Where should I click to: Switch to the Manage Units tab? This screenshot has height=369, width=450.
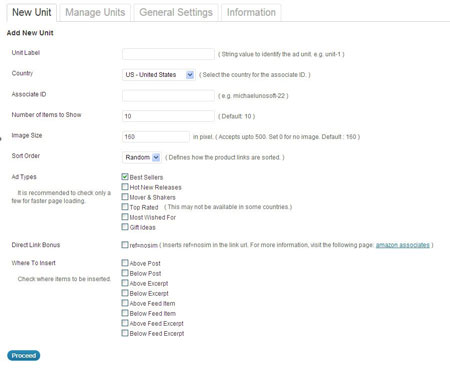point(95,13)
